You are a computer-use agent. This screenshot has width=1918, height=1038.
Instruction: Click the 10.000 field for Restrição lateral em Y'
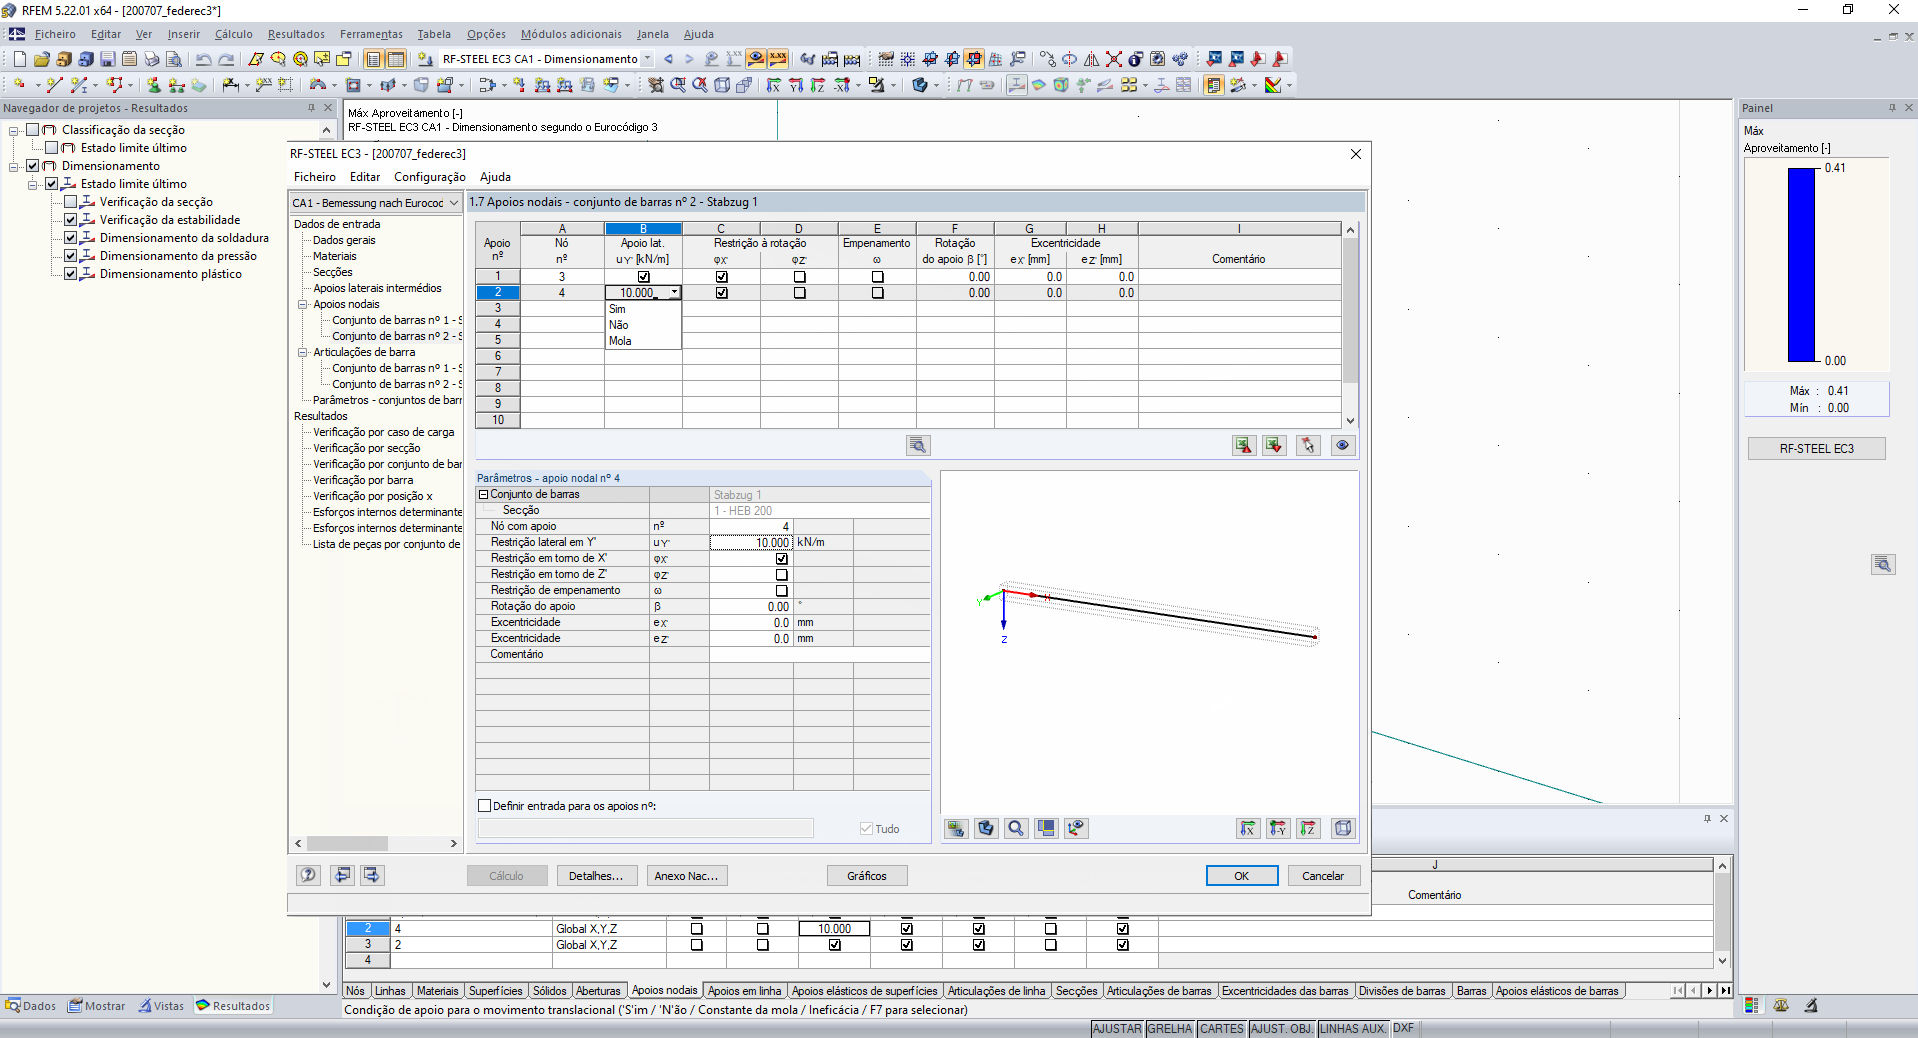point(751,543)
